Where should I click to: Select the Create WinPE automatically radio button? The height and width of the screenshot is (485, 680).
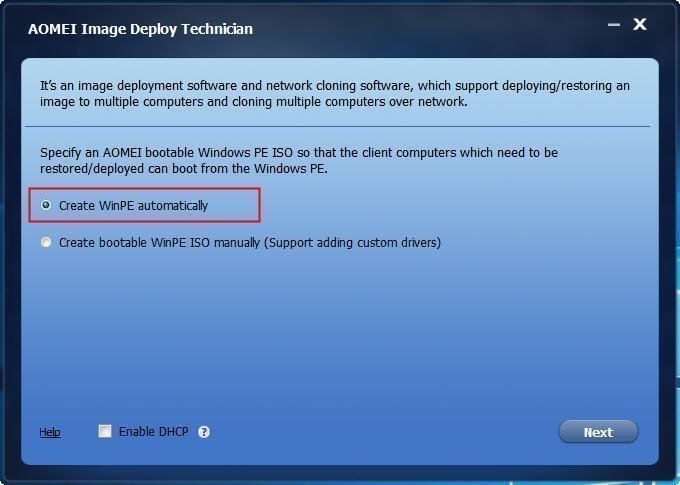click(x=46, y=205)
